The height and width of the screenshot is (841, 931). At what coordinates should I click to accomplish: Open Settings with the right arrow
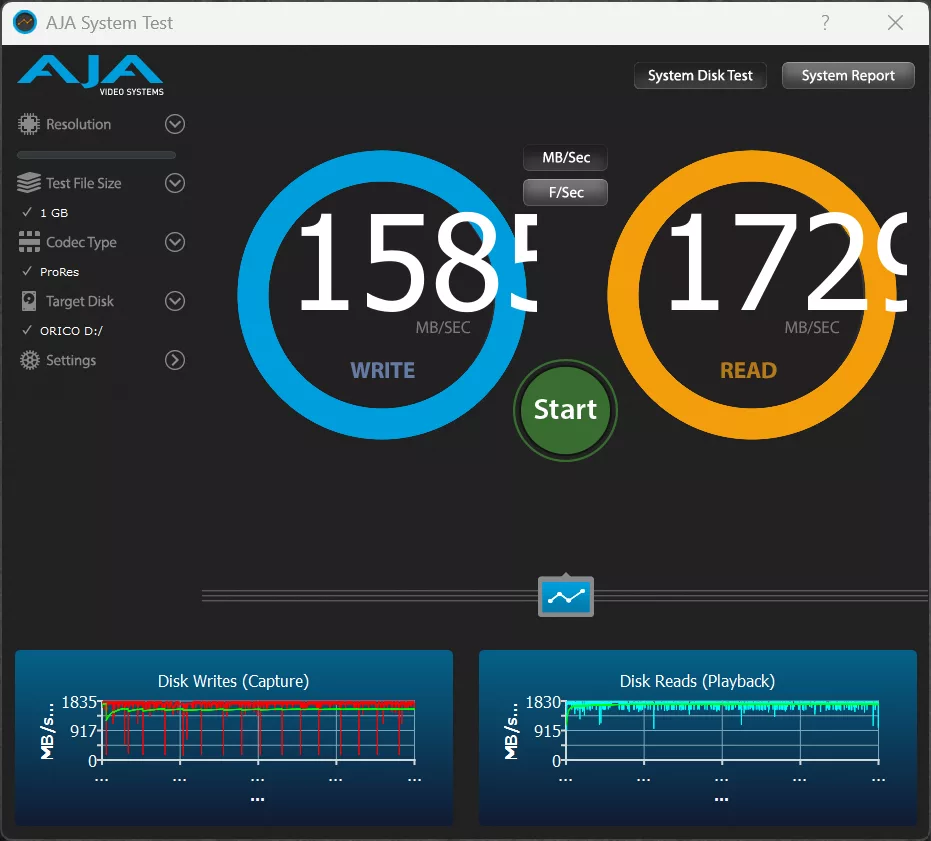pos(175,361)
